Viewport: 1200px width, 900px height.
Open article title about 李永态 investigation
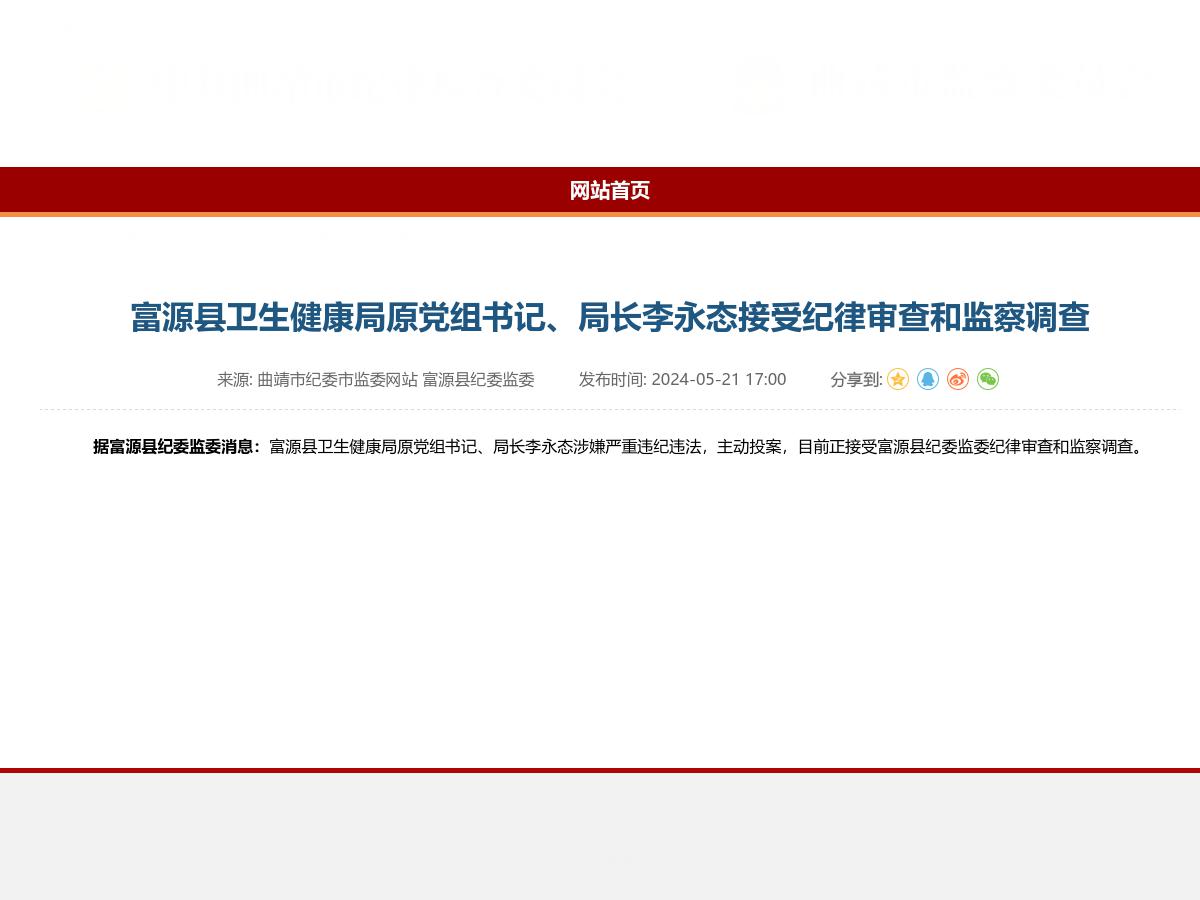610,318
